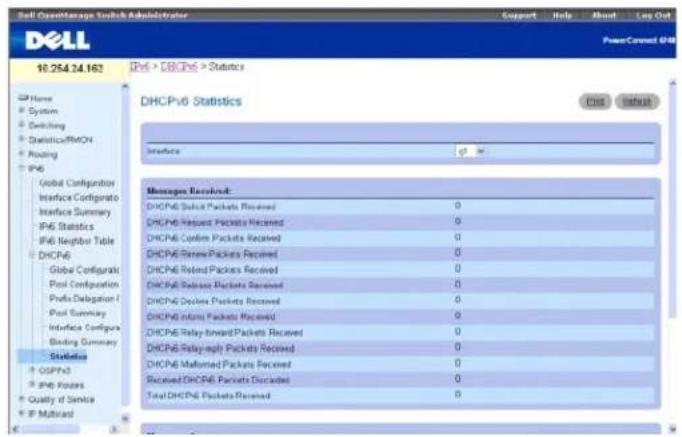This screenshot has width=682, height=437.
Task: Expand the Statistics/RMON tree node
Action: click(21, 139)
